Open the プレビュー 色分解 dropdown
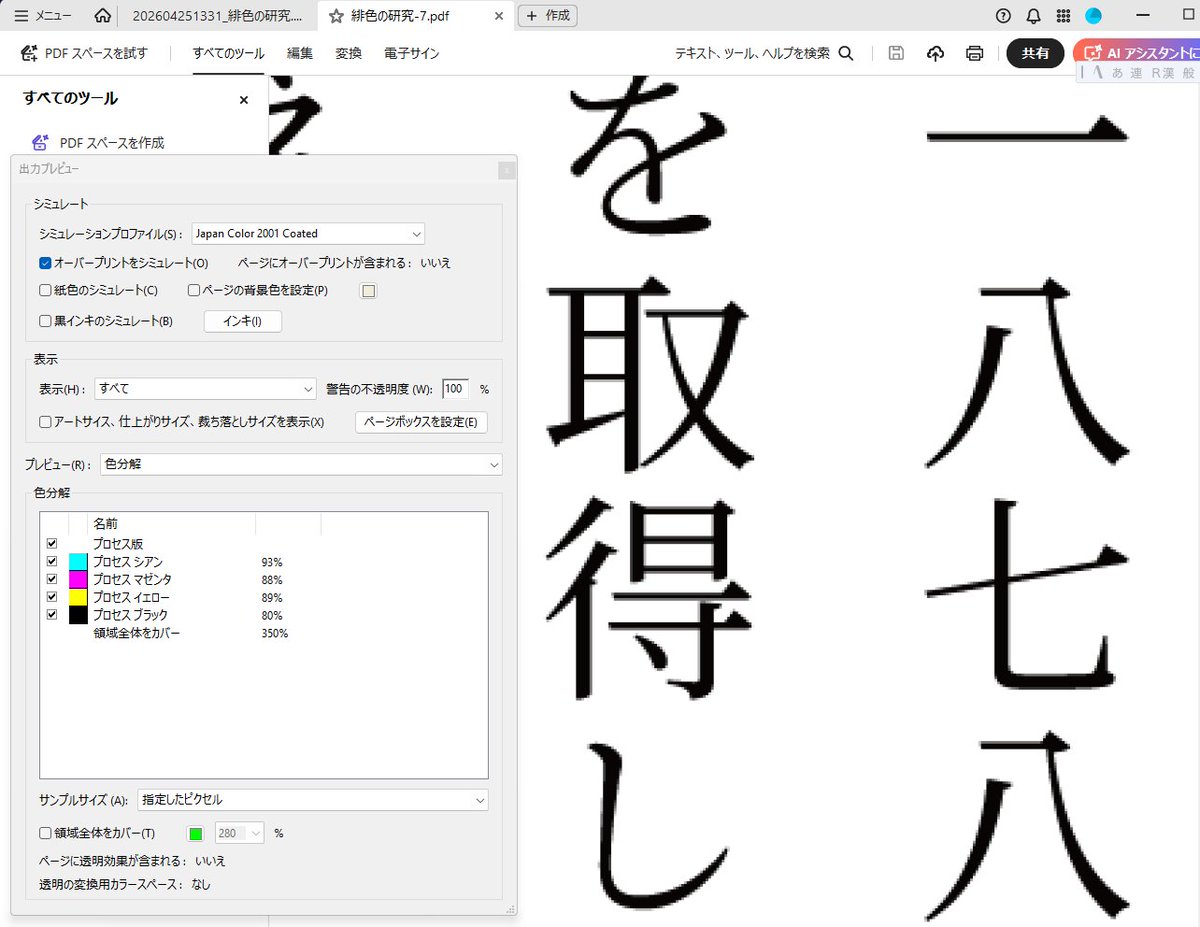1200x927 pixels. coord(301,465)
